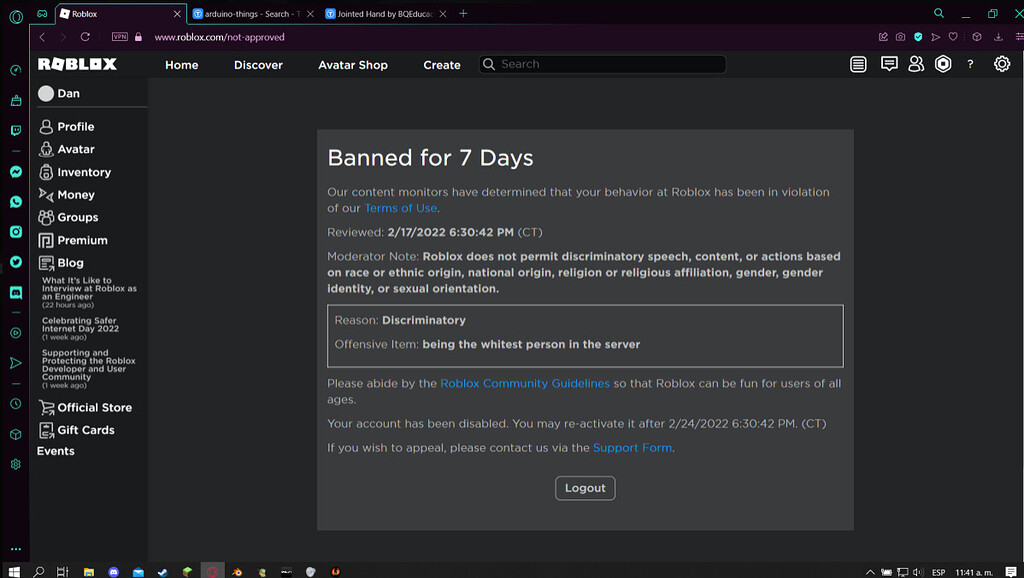Open the Windows Start menu

coord(14,571)
